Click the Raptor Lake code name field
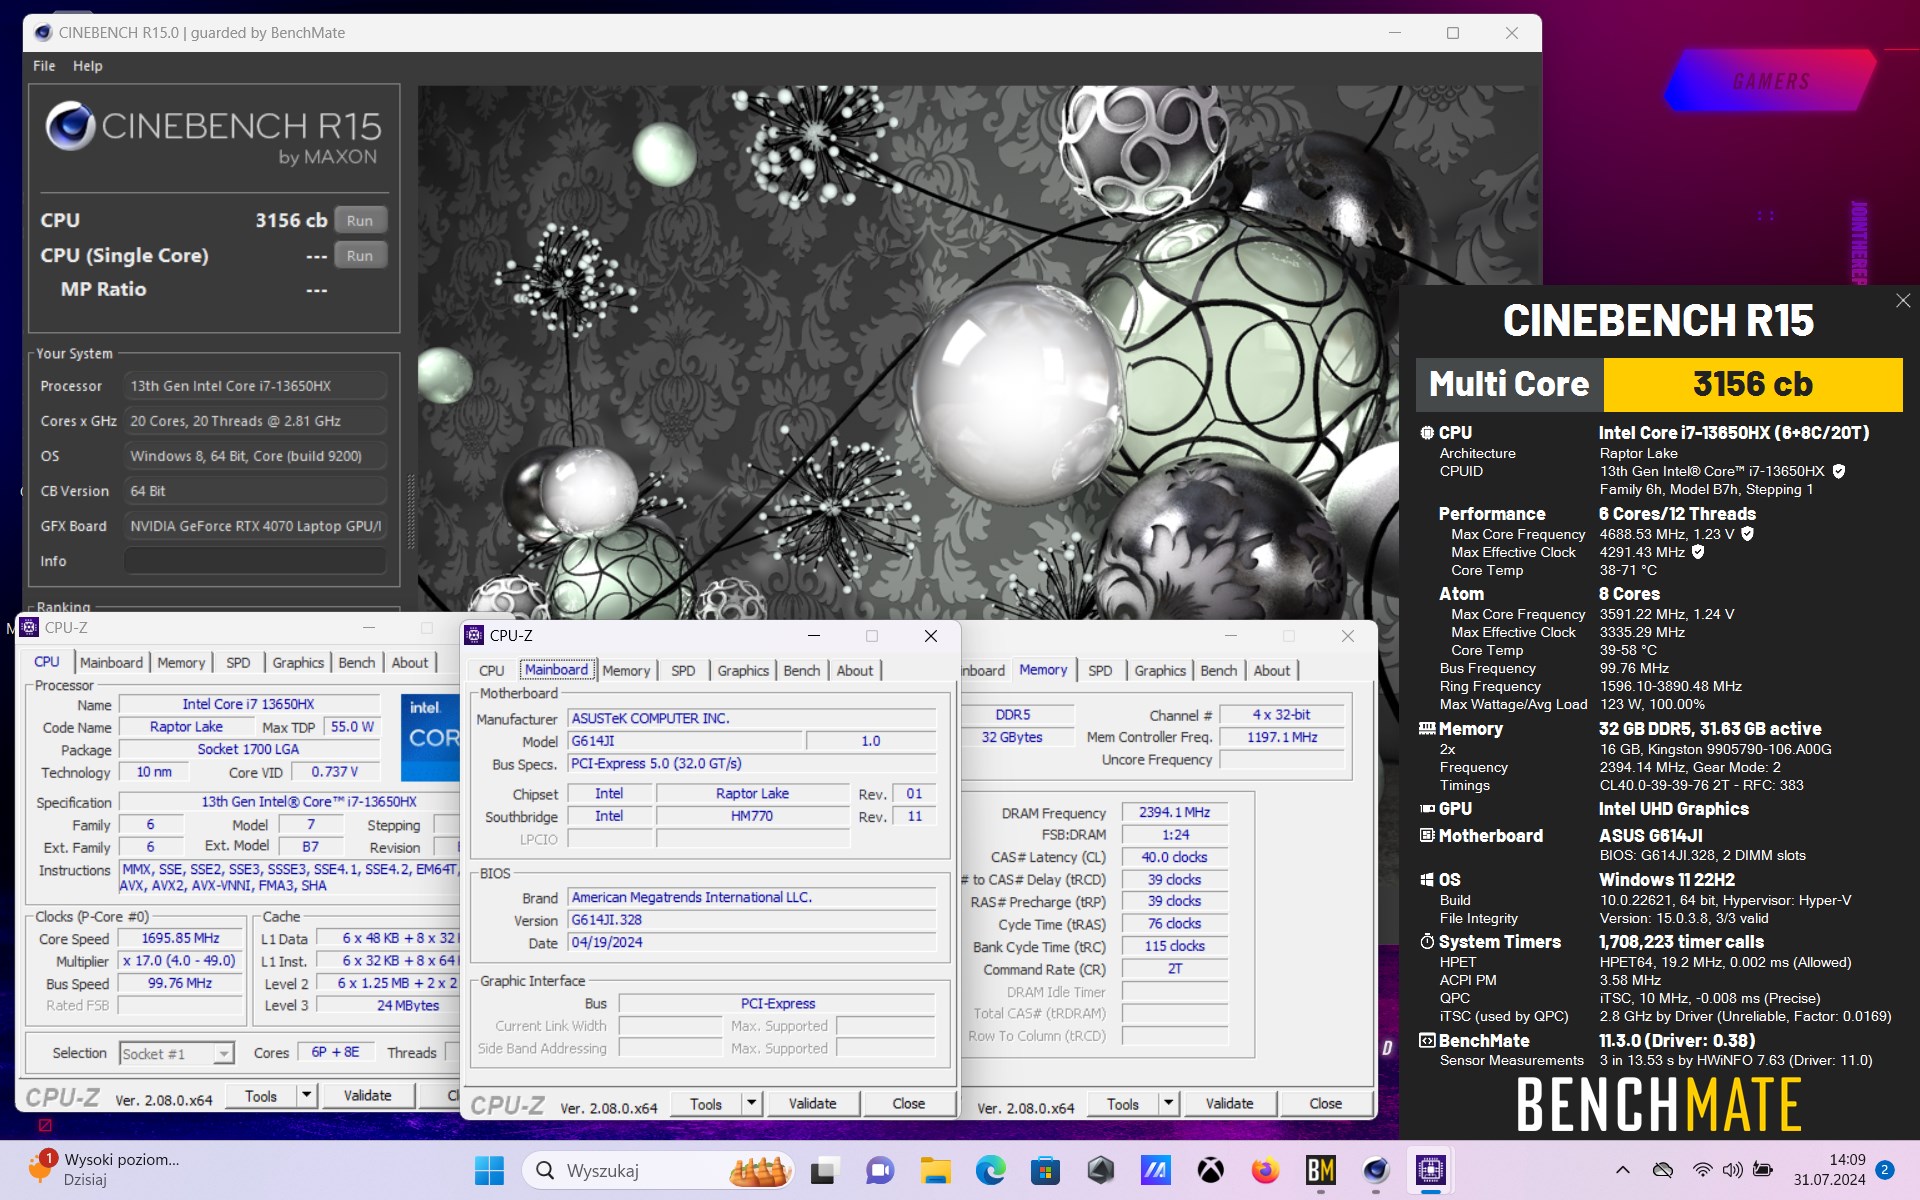The height and width of the screenshot is (1200, 1920). [186, 727]
